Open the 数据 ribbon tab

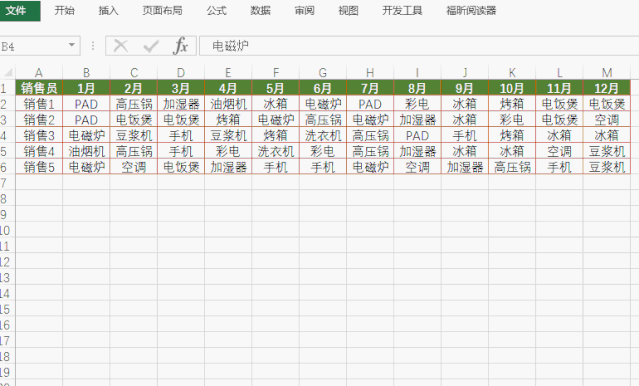[x=260, y=11]
